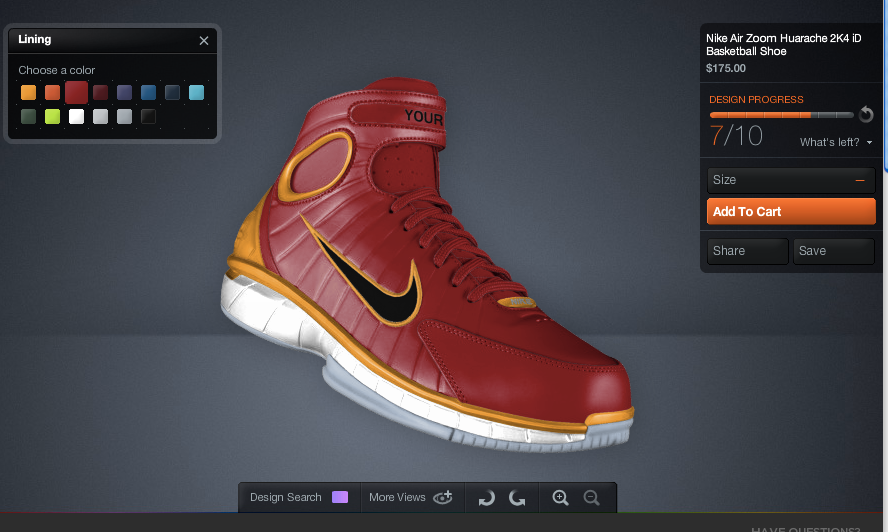The width and height of the screenshot is (888, 532).
Task: Click the $175.00 price text
Action: (725, 69)
